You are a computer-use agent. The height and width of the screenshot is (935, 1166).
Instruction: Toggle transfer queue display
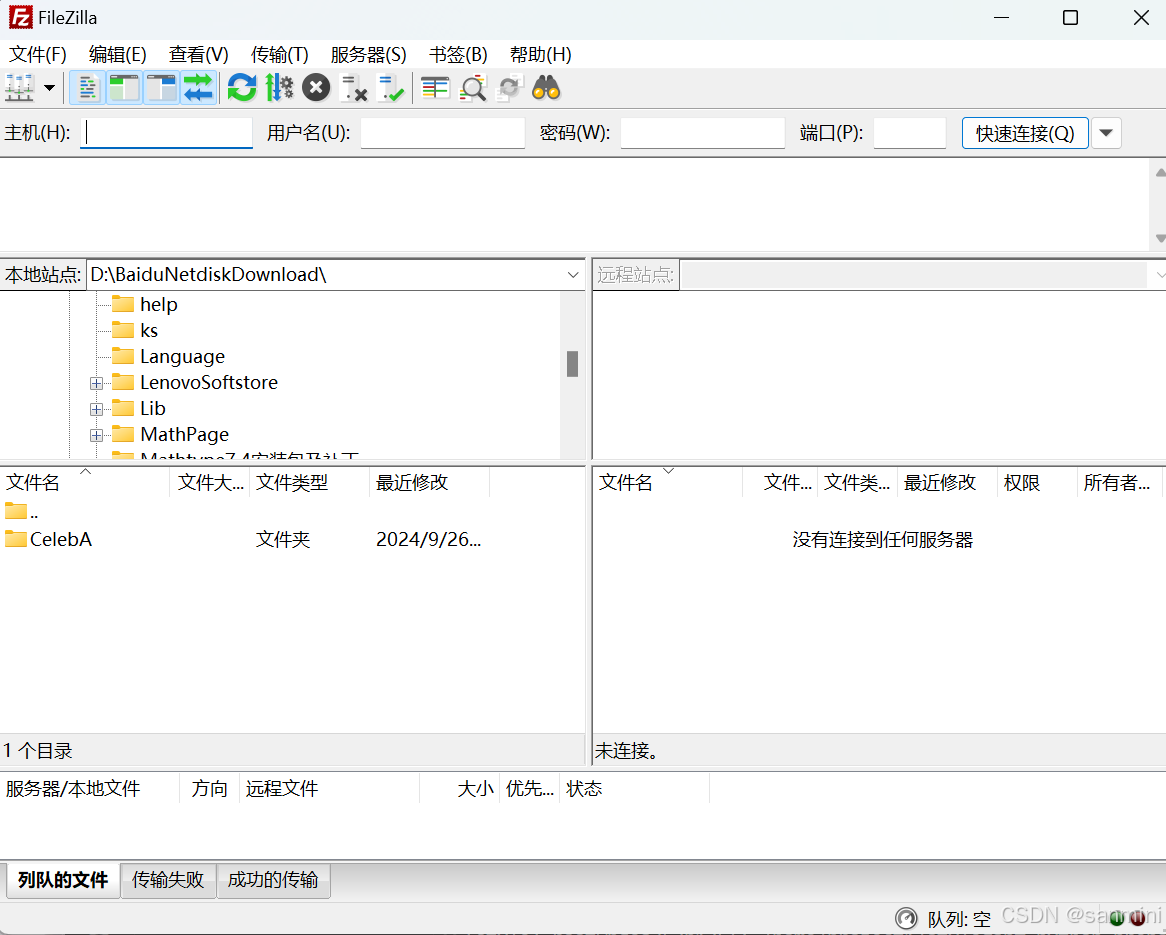click(x=198, y=88)
